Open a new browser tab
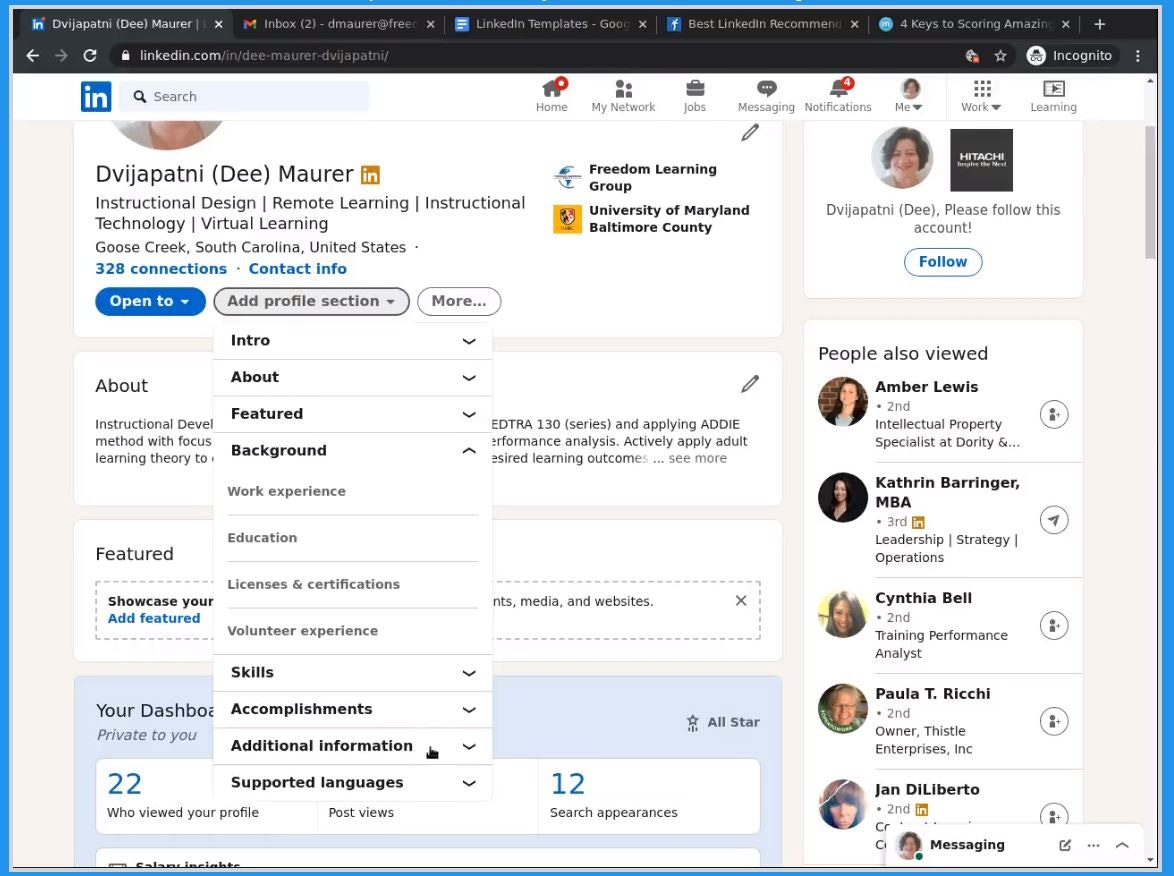The image size is (1174, 876). click(1099, 24)
